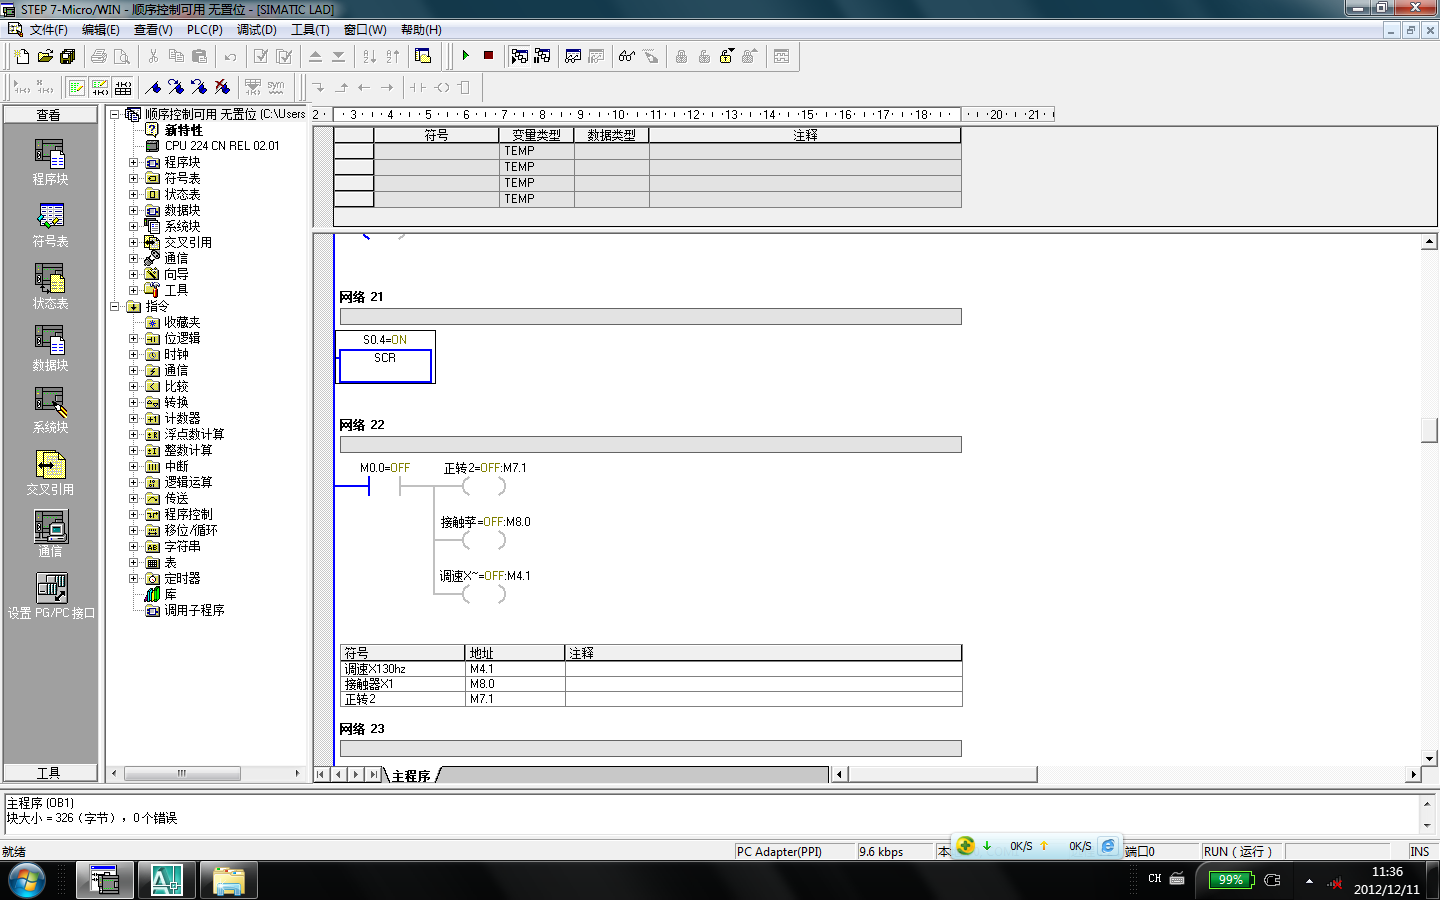
Task: Click the tree panel horizontal scrollbar thumb
Action: tap(181, 773)
